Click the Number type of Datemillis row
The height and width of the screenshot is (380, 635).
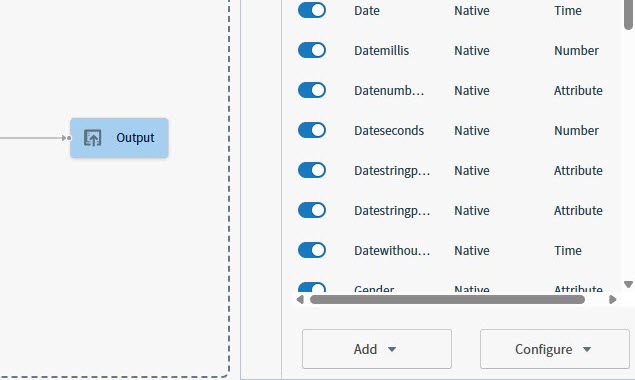pos(576,51)
